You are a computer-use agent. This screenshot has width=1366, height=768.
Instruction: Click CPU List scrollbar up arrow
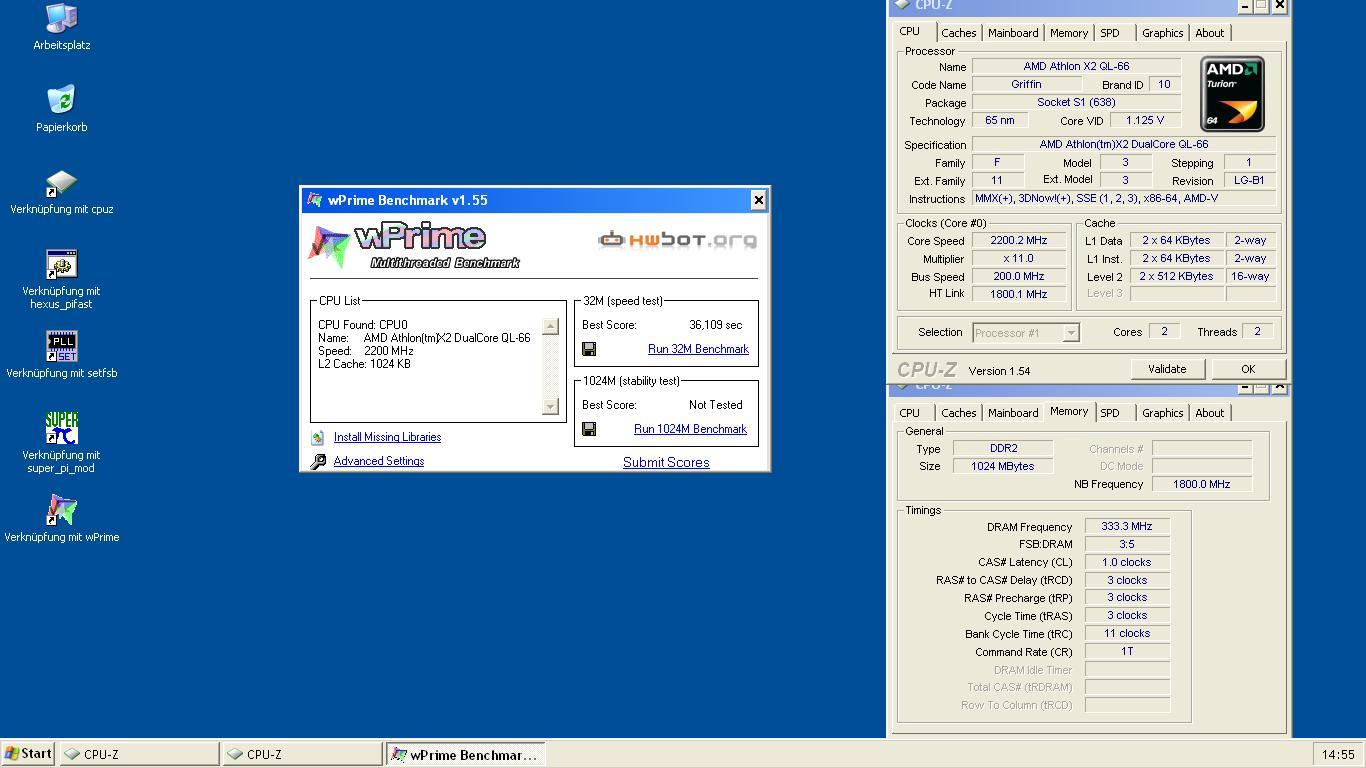[550, 326]
